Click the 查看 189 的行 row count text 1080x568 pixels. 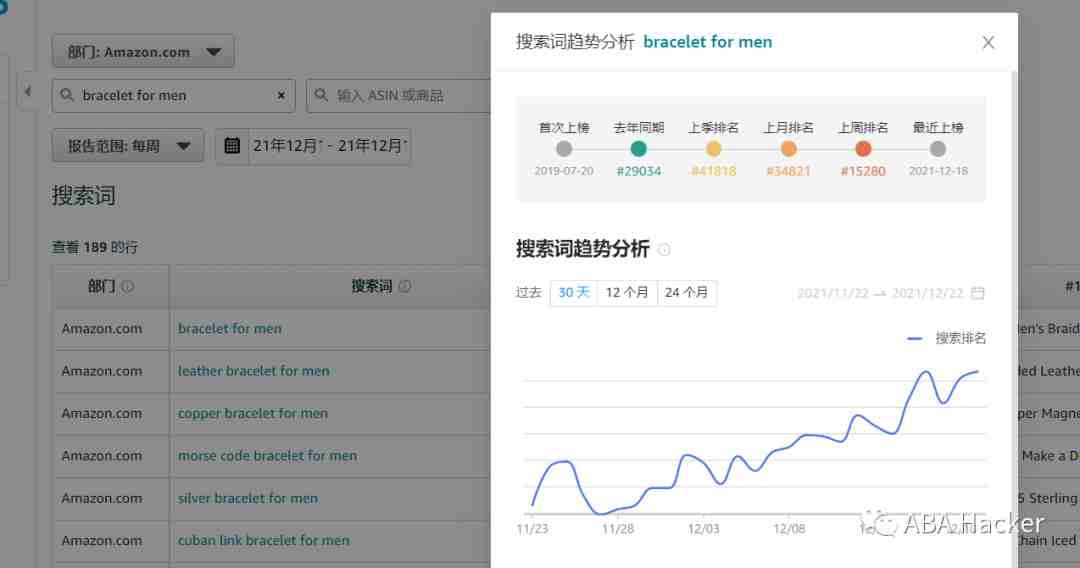pos(95,247)
